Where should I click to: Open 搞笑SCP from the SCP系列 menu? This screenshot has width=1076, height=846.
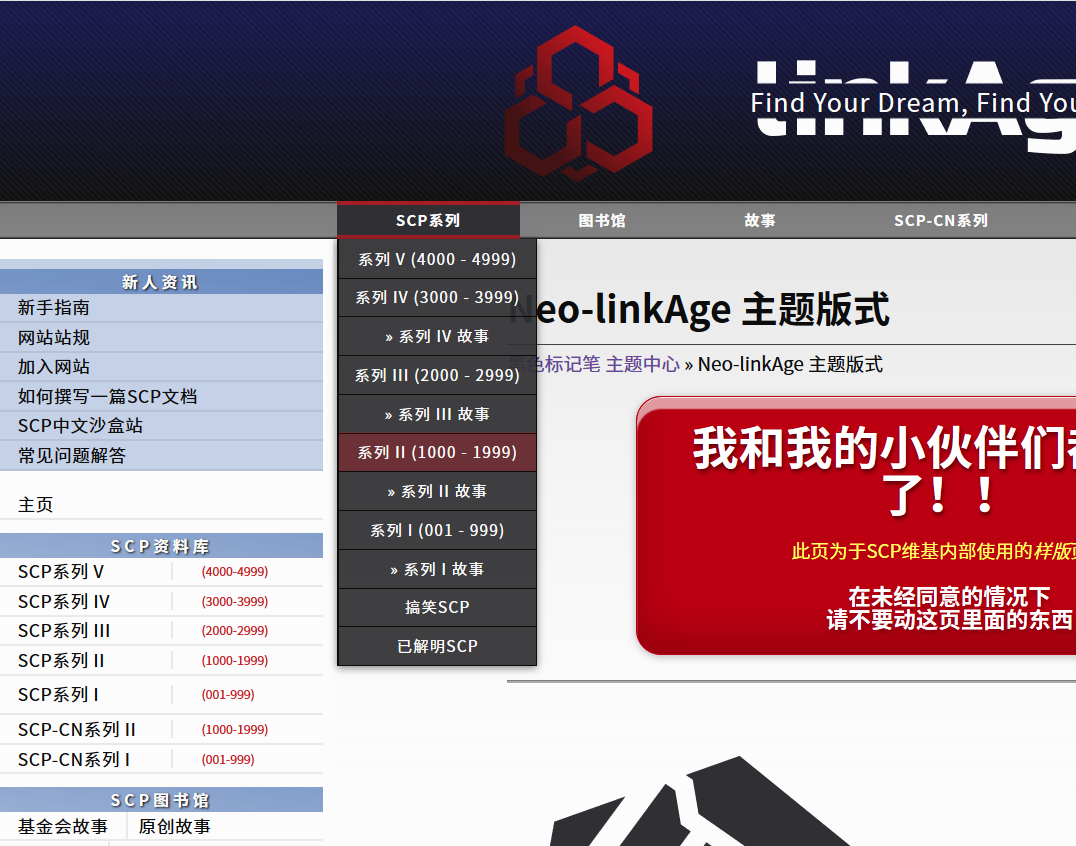pos(436,607)
